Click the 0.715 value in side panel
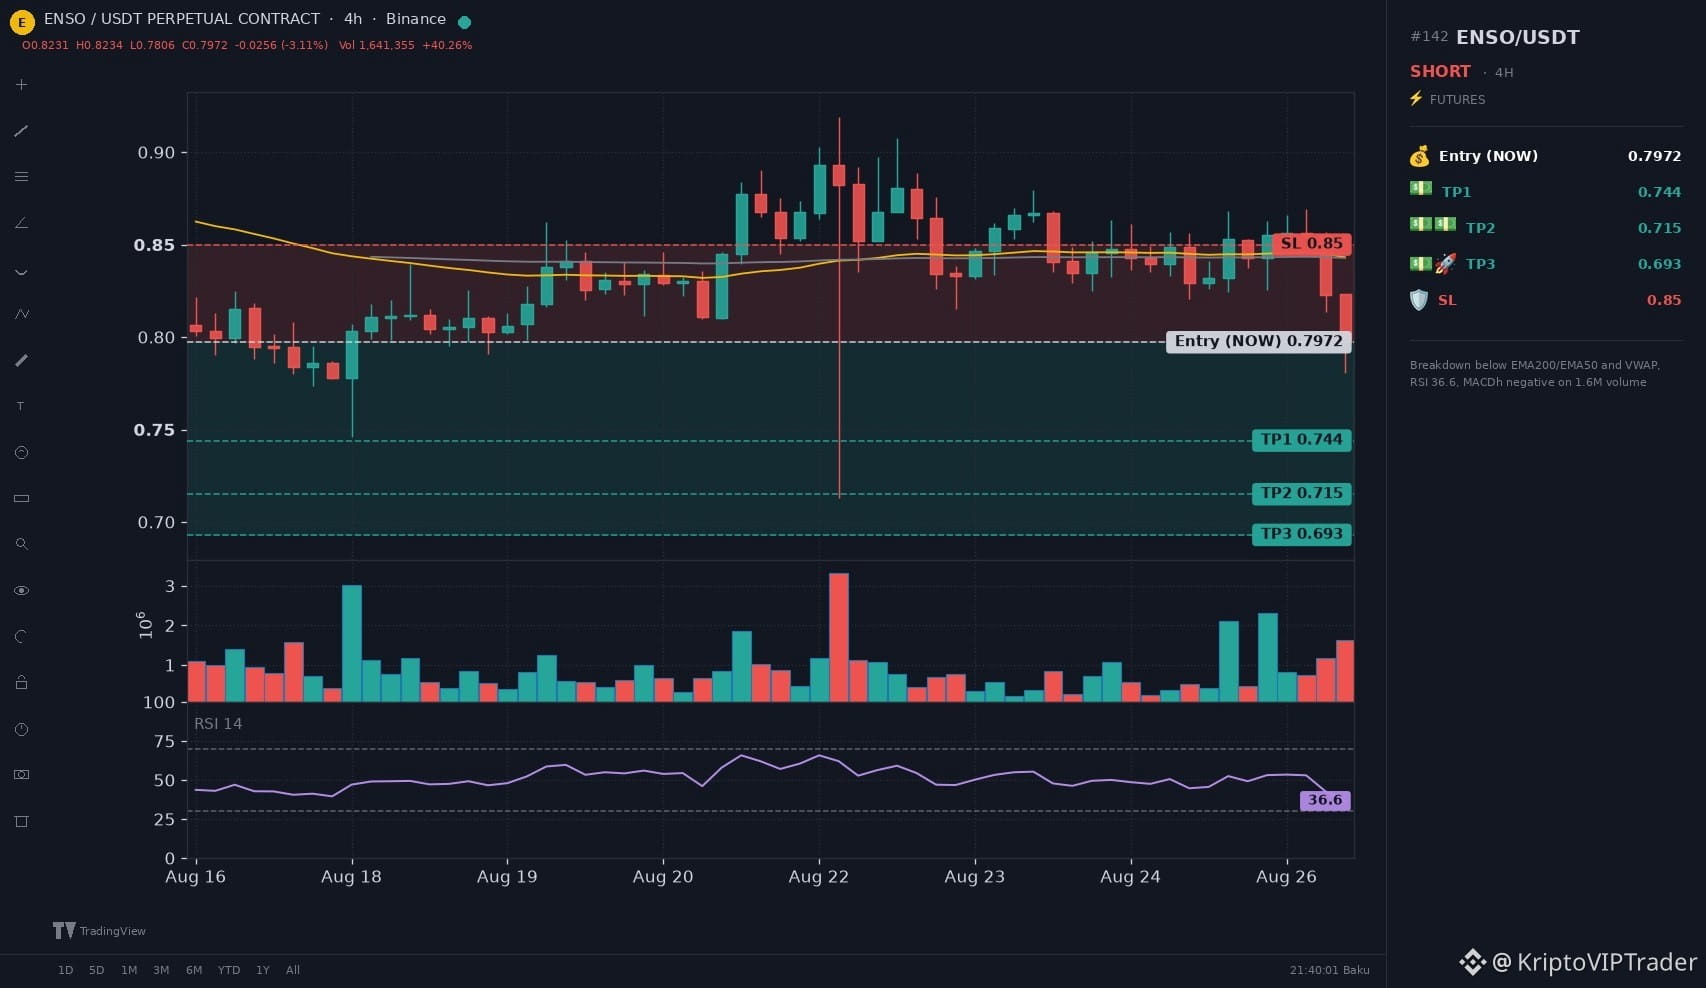Viewport: 1706px width, 988px height. [1659, 228]
